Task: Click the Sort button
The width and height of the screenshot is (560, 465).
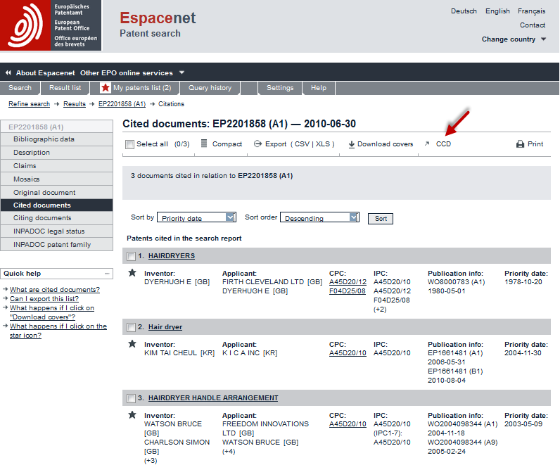Action: tap(381, 219)
